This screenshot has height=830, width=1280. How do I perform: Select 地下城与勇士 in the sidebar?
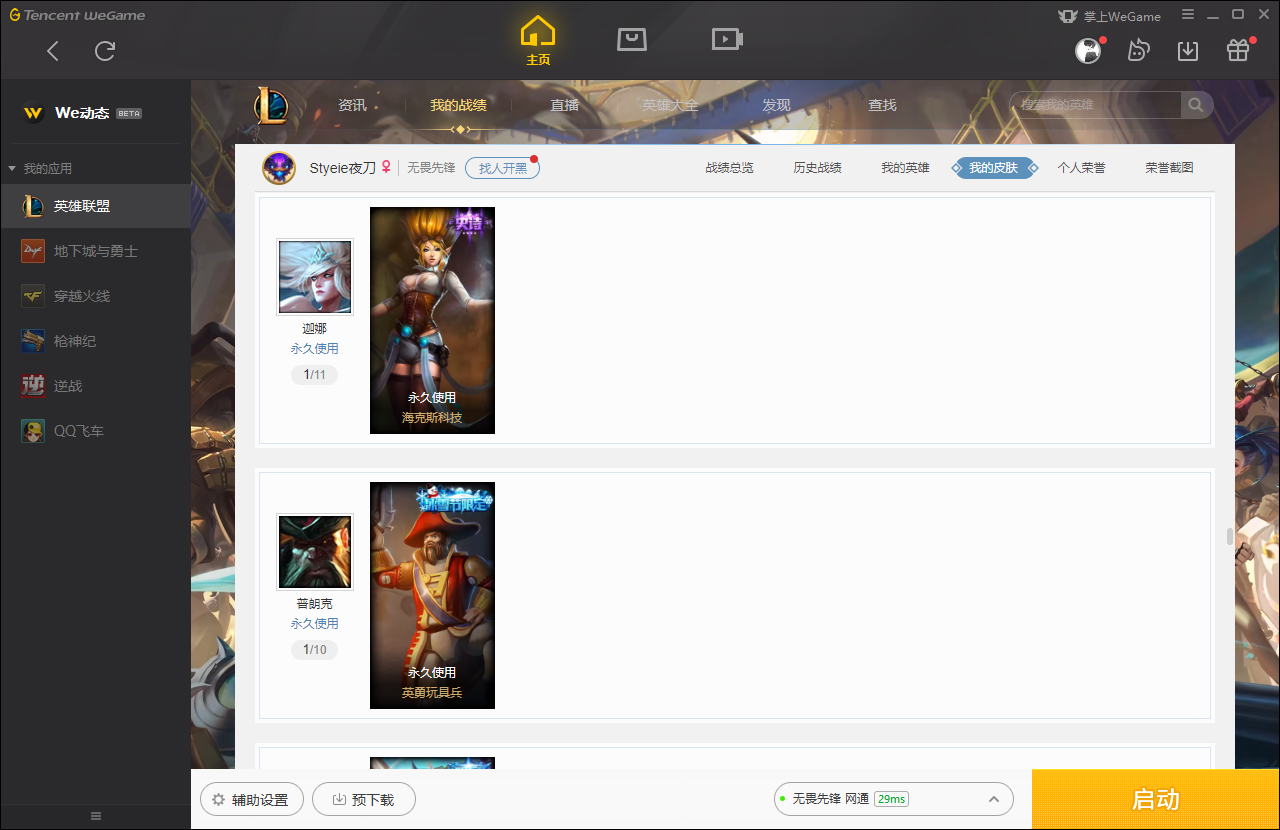[x=95, y=251]
